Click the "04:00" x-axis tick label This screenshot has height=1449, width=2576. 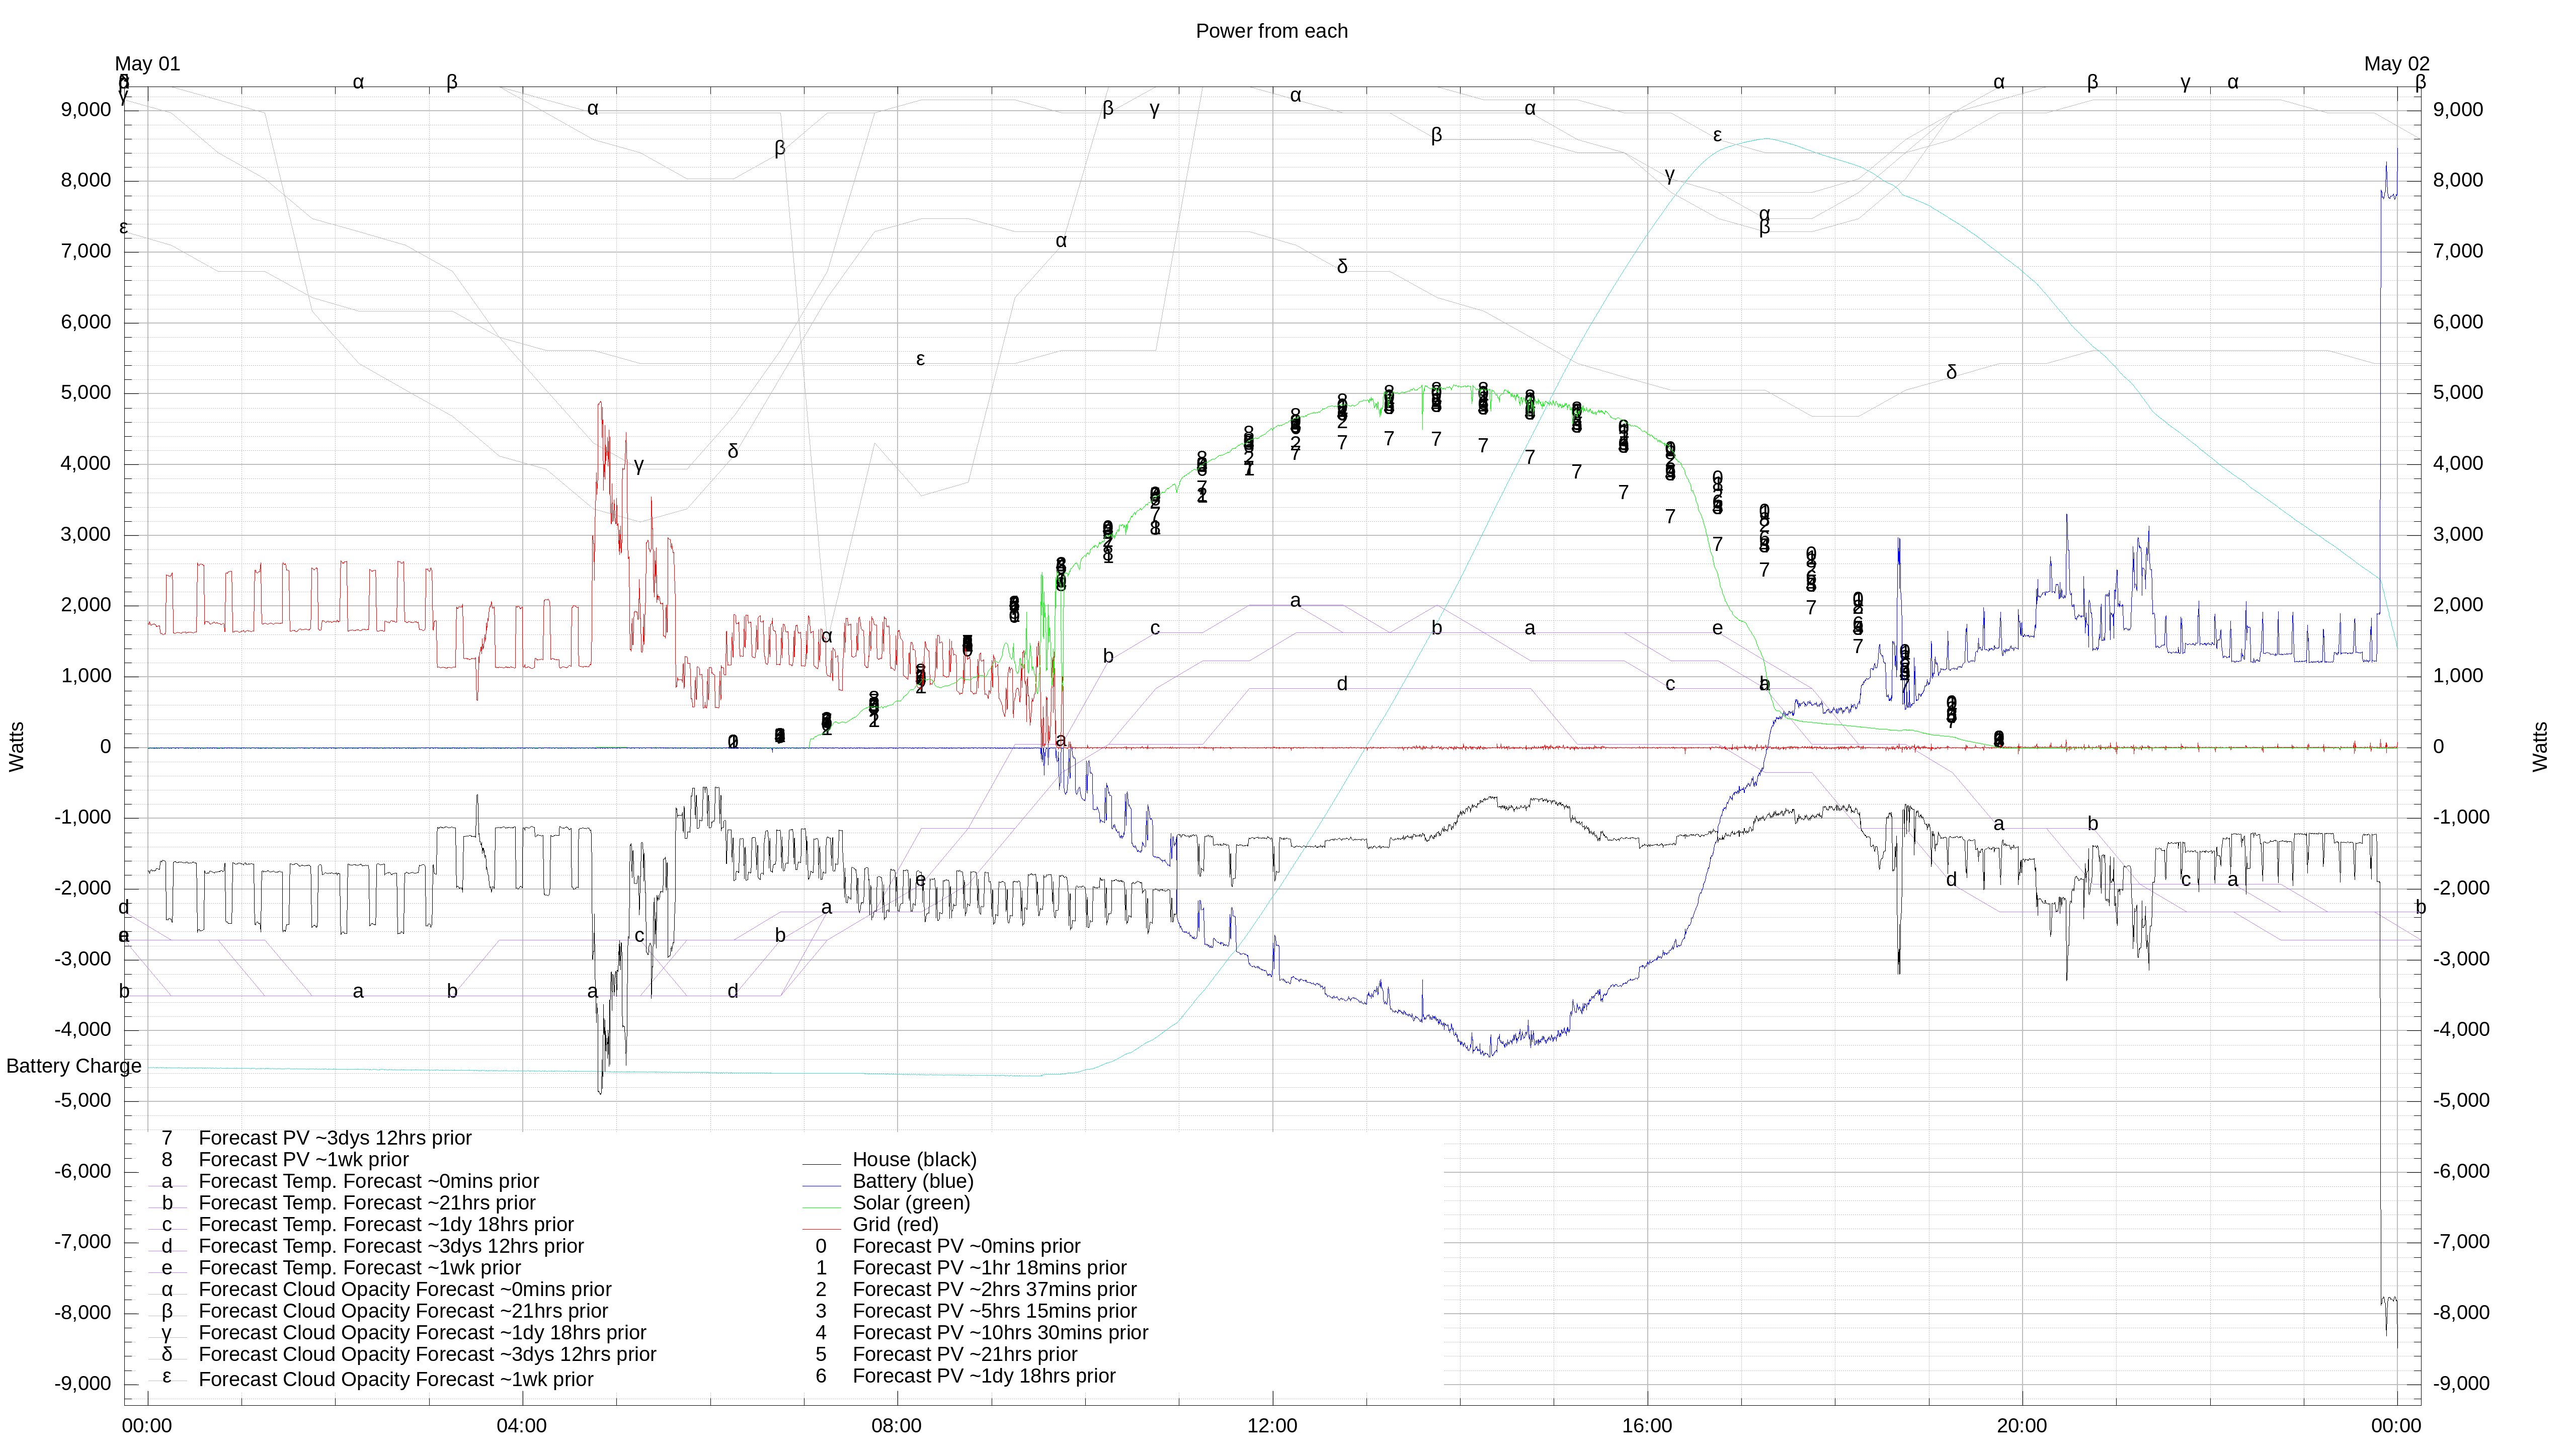pyautogui.click(x=522, y=1426)
